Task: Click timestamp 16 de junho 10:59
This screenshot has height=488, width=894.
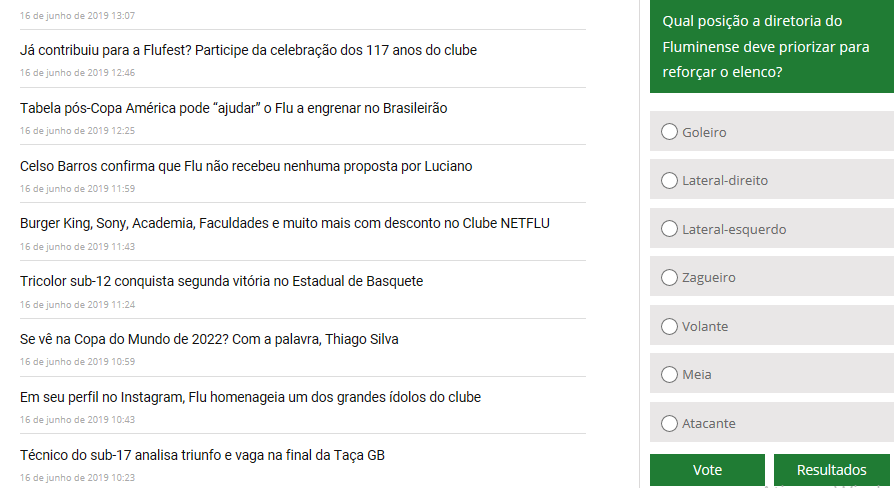Action: coord(78,361)
